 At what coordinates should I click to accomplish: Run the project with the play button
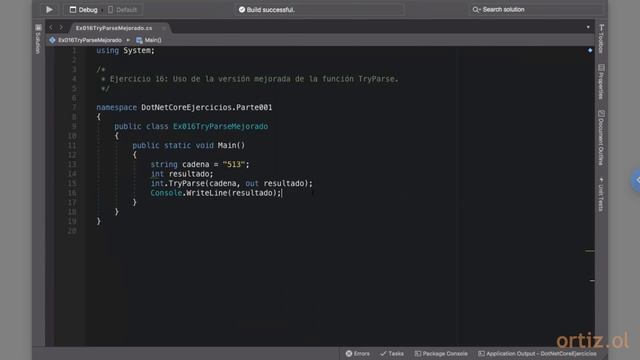(x=49, y=9)
